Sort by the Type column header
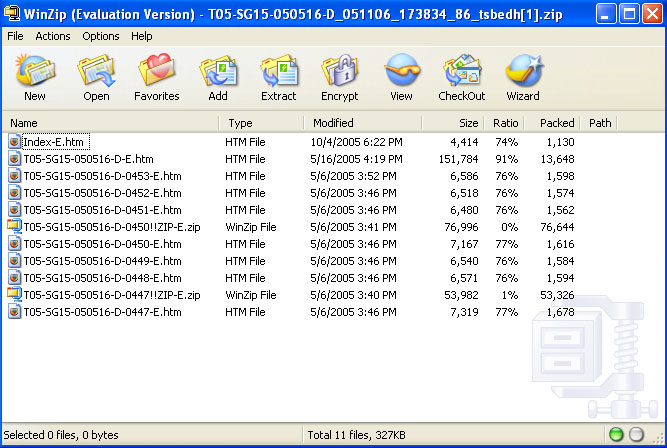 (262, 123)
